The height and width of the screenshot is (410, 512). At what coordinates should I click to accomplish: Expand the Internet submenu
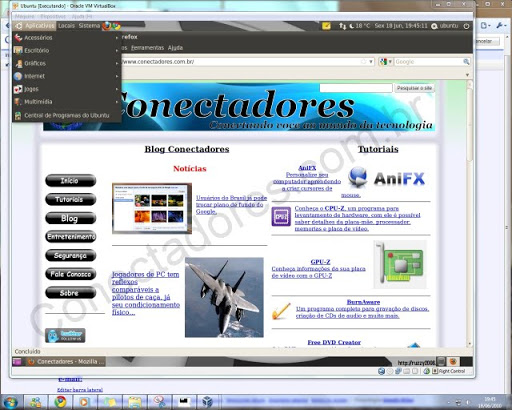(66, 76)
